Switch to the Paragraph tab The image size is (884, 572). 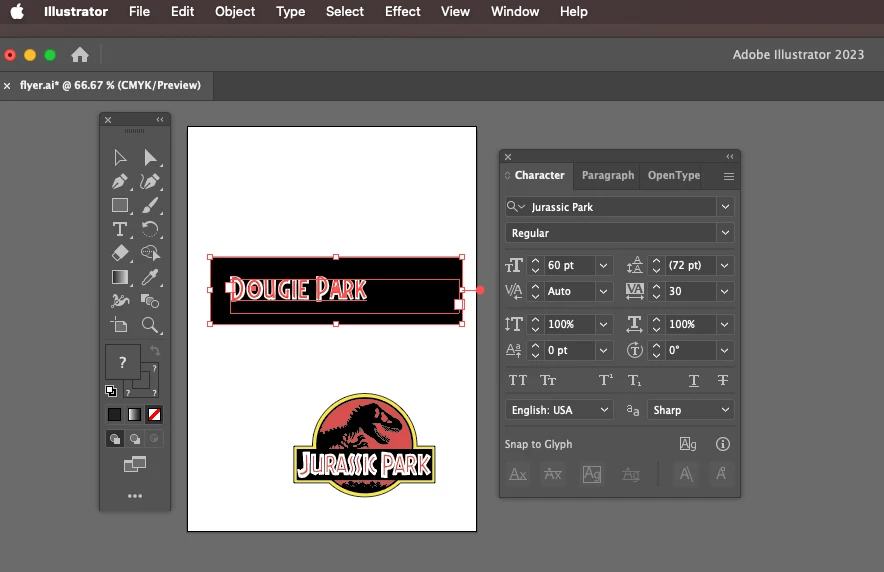click(608, 175)
